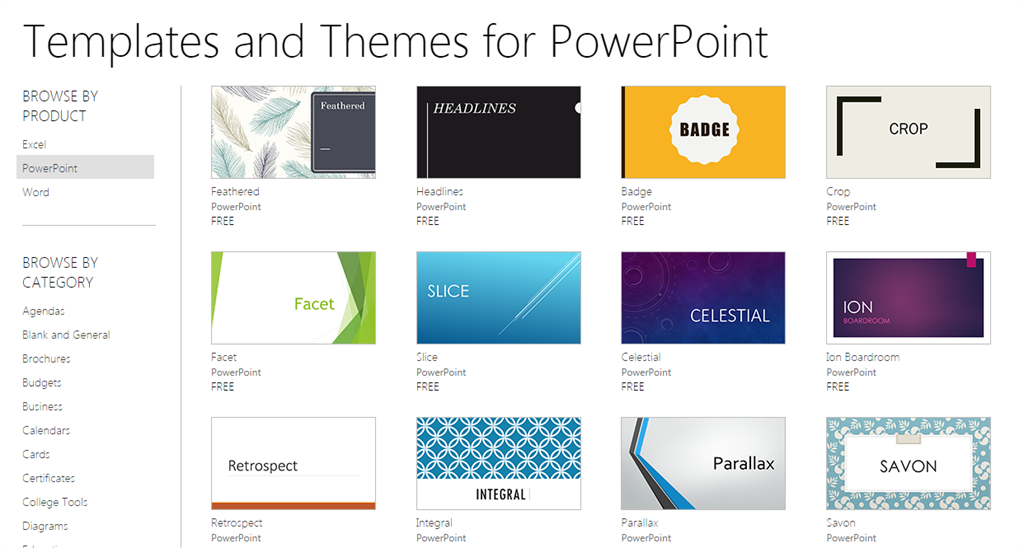Screen dimensions: 1024x548
Task: Click PowerPoint label under Feathered
Action: coord(236,206)
